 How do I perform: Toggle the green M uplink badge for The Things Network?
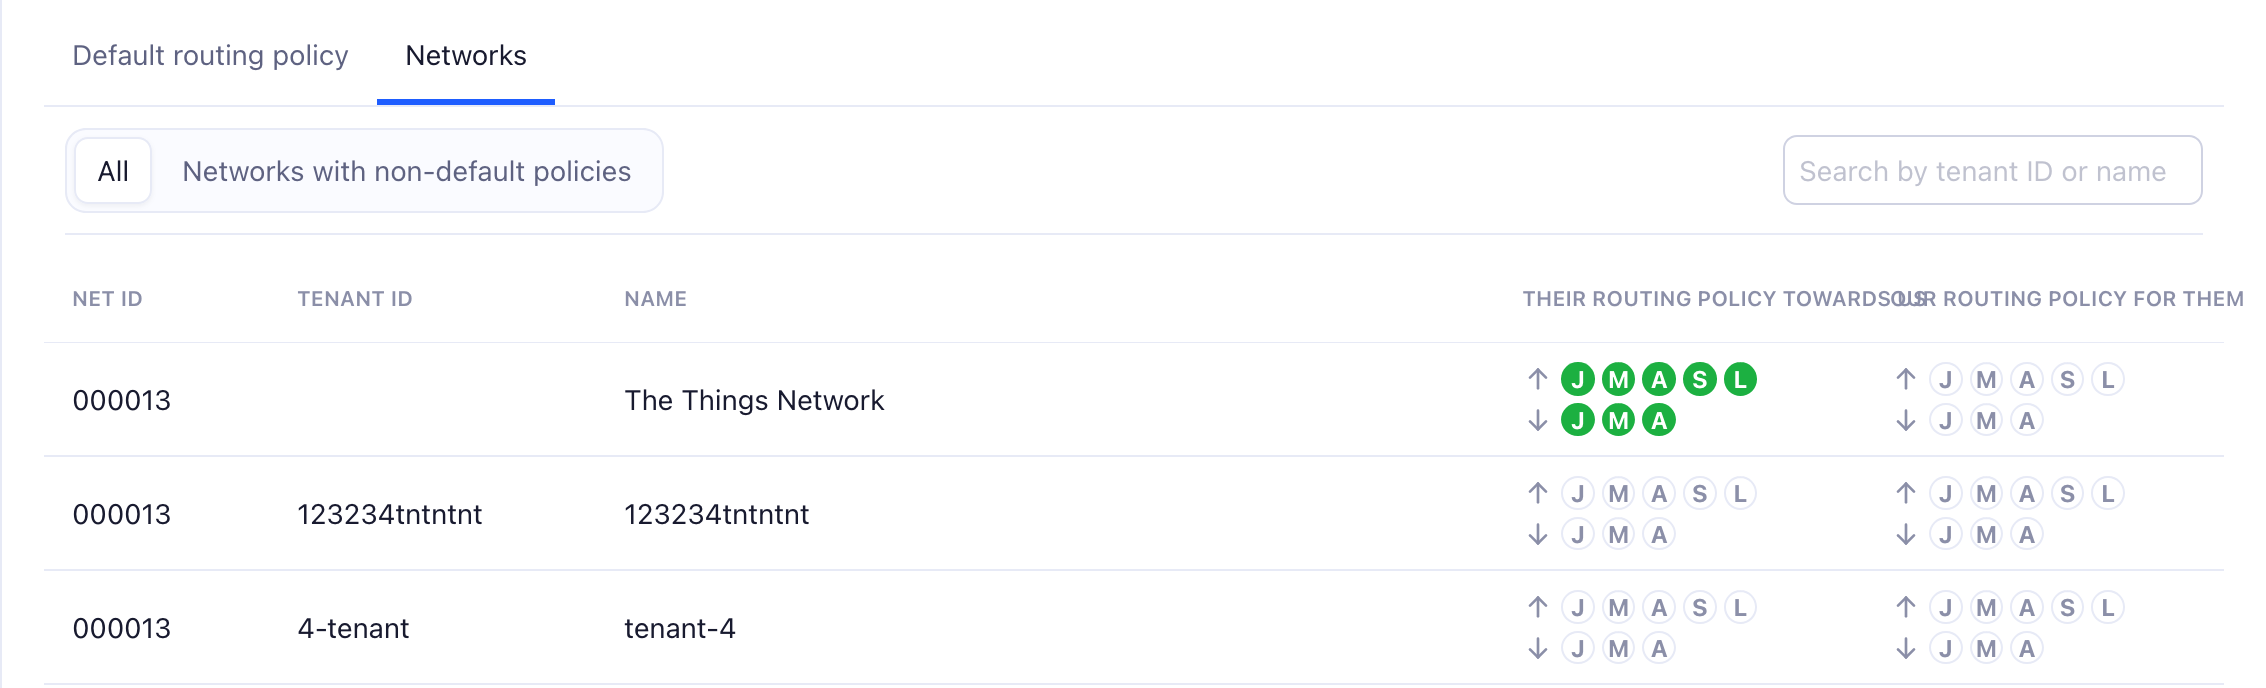[x=1618, y=379]
